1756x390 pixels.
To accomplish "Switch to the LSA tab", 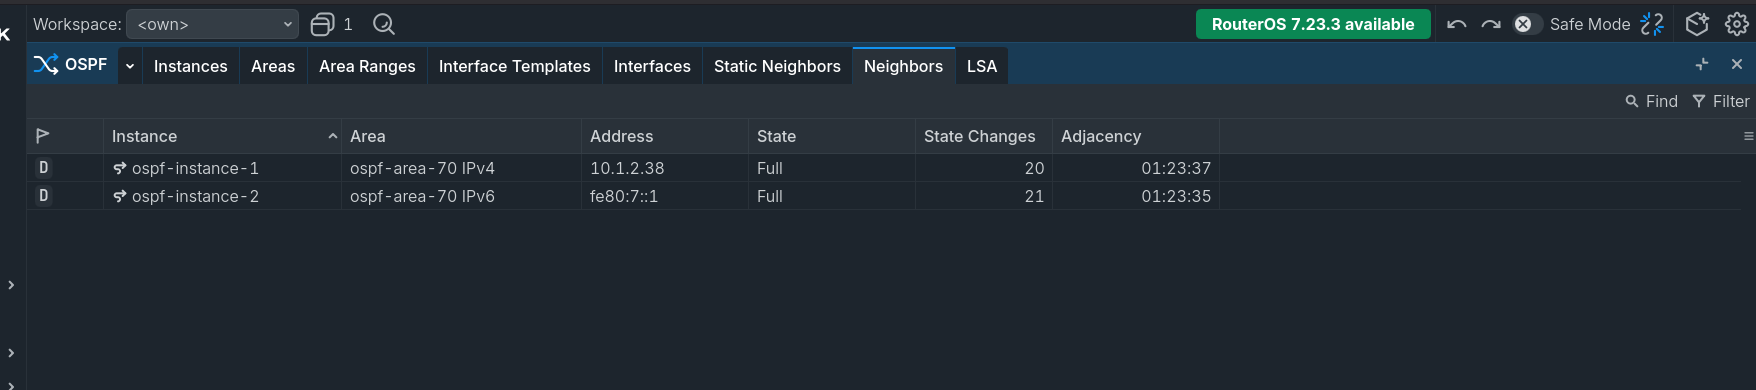I will pyautogui.click(x=982, y=66).
